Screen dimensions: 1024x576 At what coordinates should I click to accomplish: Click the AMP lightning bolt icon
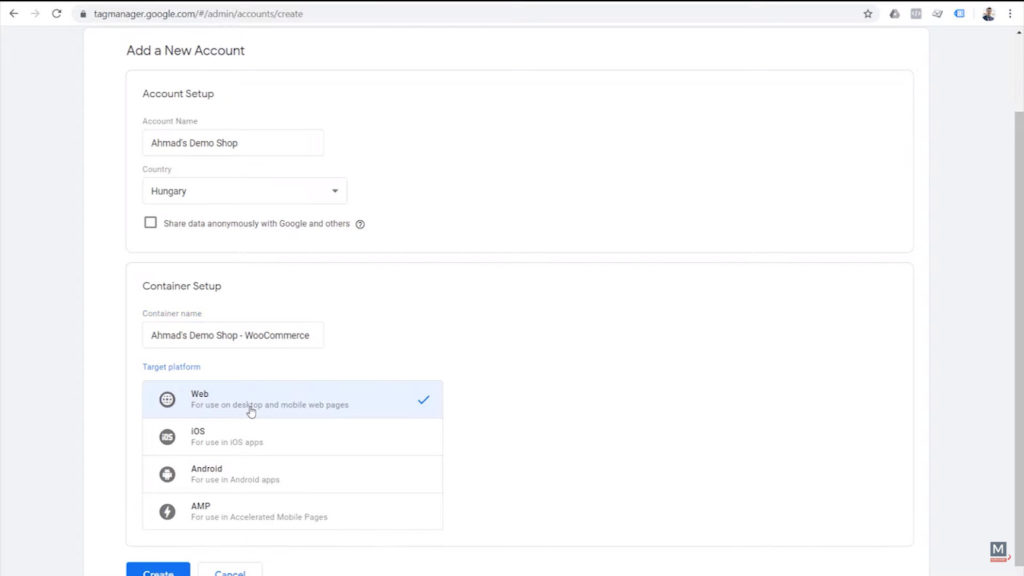click(x=167, y=510)
